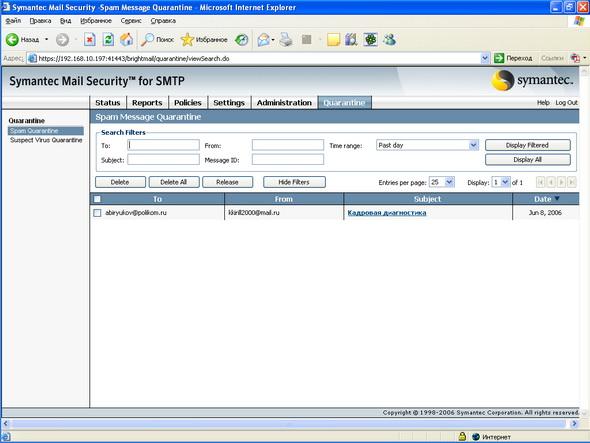
Task: Open the Вид menu
Action: coord(65,21)
